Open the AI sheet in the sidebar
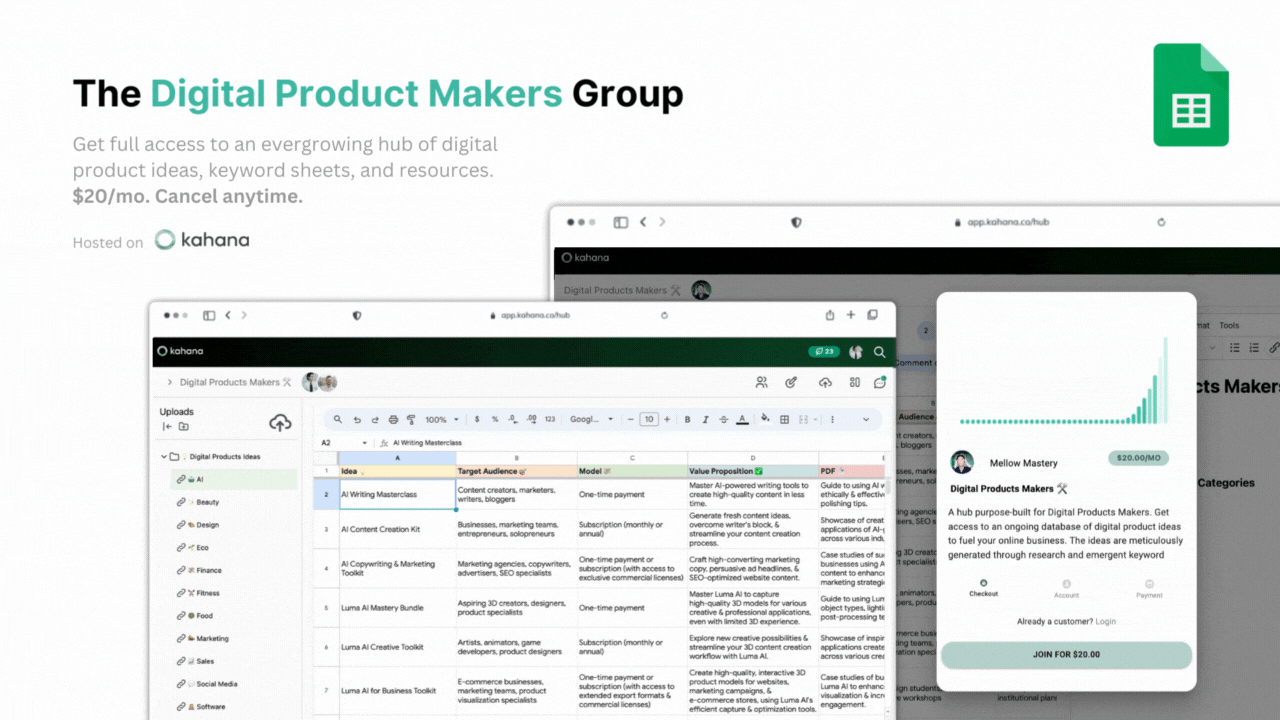This screenshot has width=1280, height=720. [234, 479]
